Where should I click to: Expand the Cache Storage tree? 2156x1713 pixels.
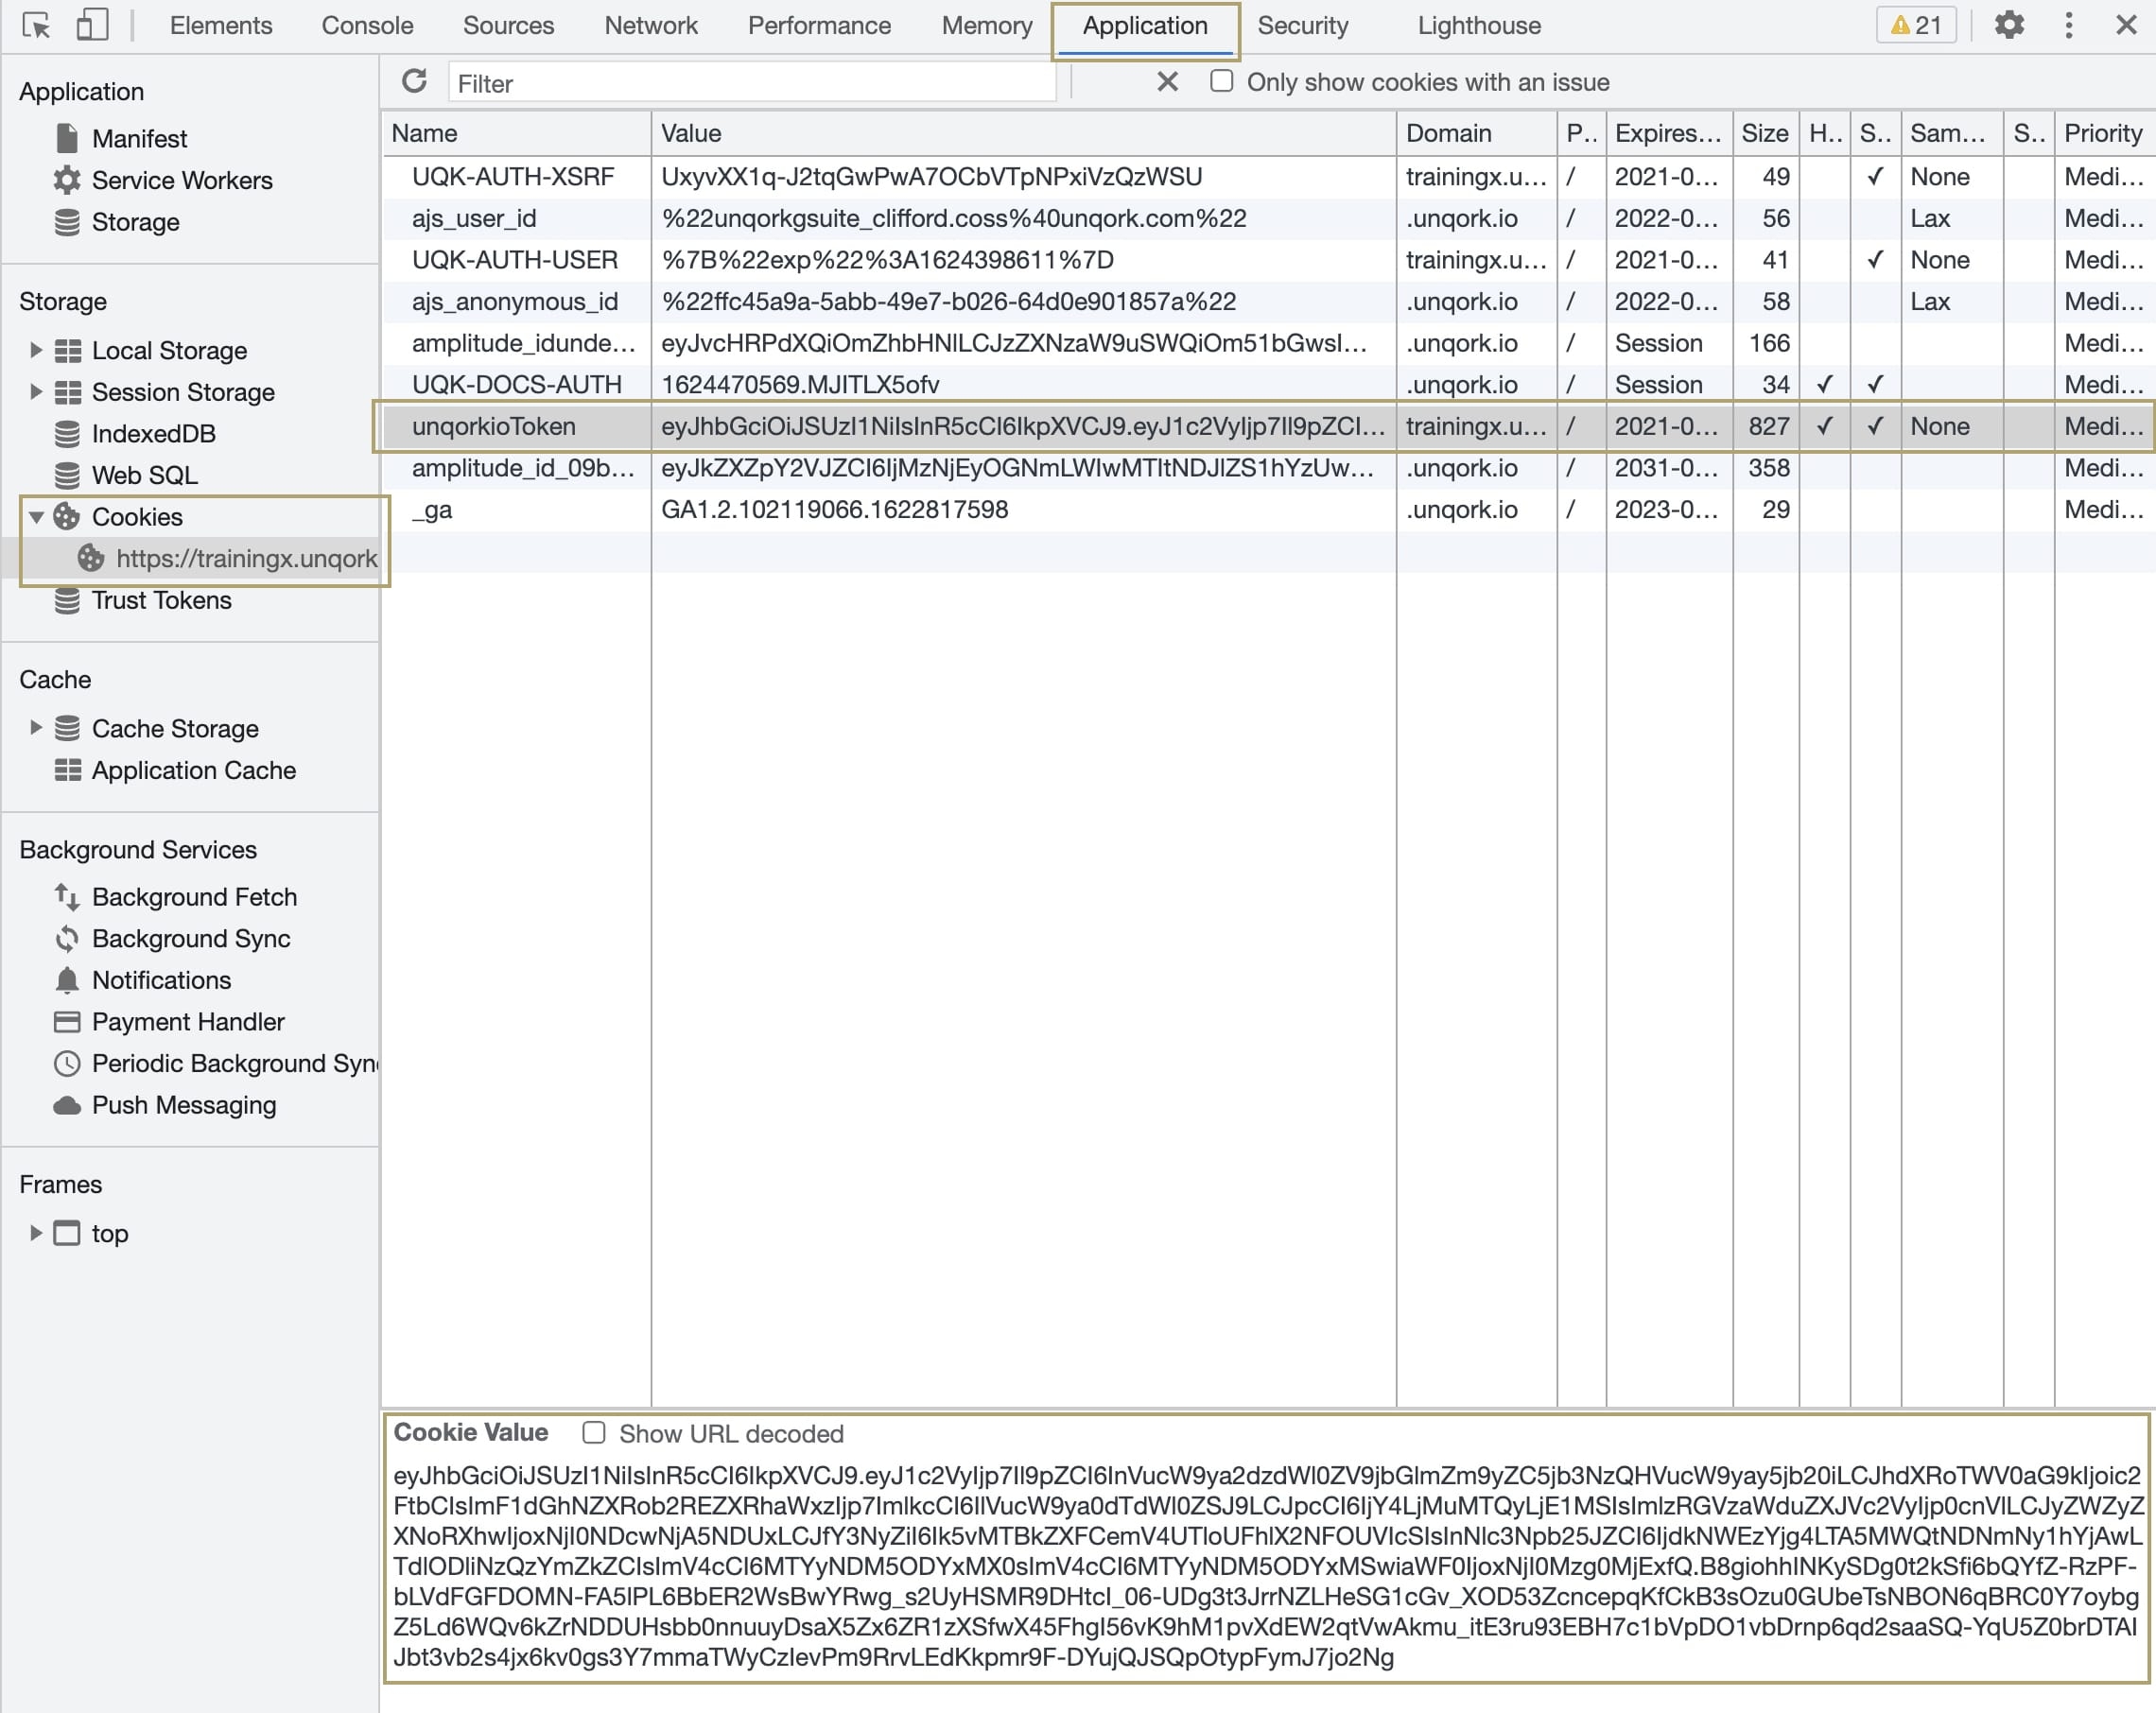click(36, 728)
